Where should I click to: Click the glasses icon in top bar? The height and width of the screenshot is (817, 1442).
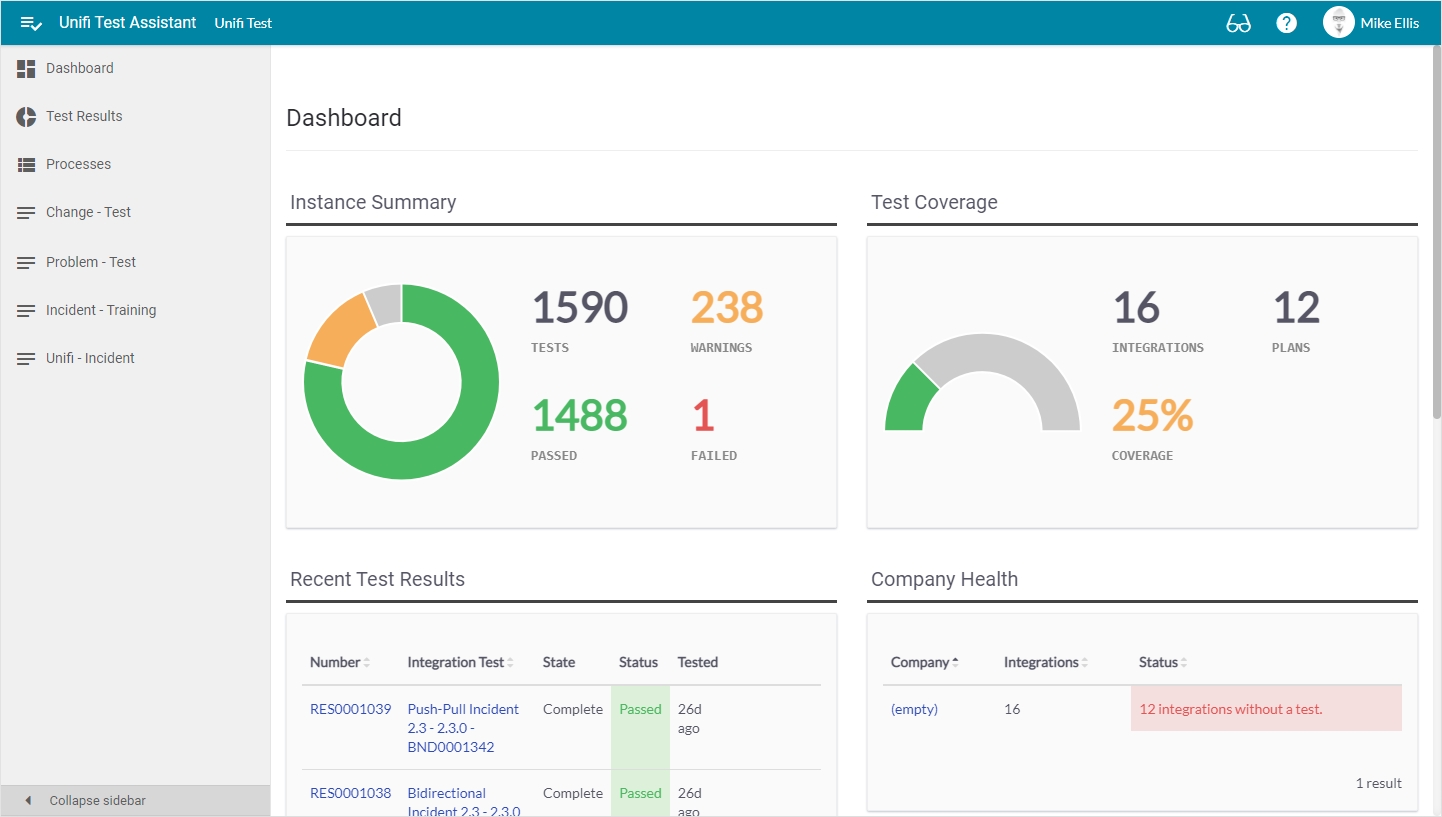(1238, 23)
